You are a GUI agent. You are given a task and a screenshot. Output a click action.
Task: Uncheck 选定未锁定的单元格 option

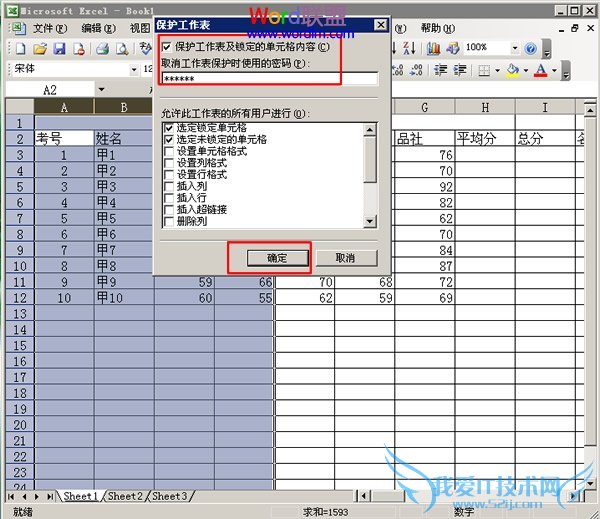(169, 140)
